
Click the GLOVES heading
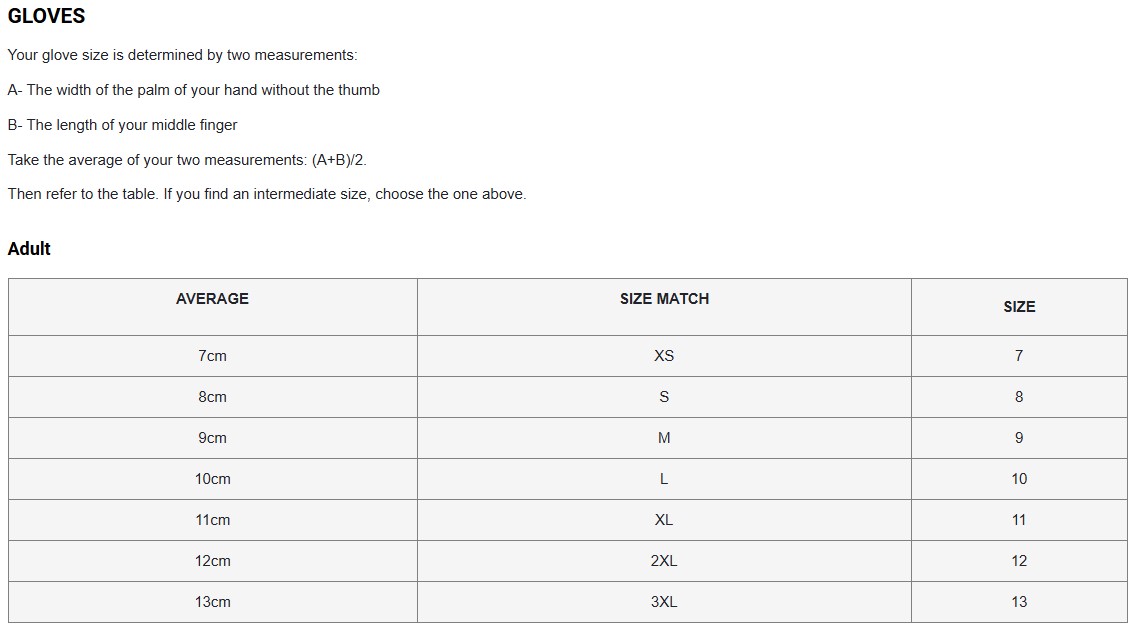point(46,16)
